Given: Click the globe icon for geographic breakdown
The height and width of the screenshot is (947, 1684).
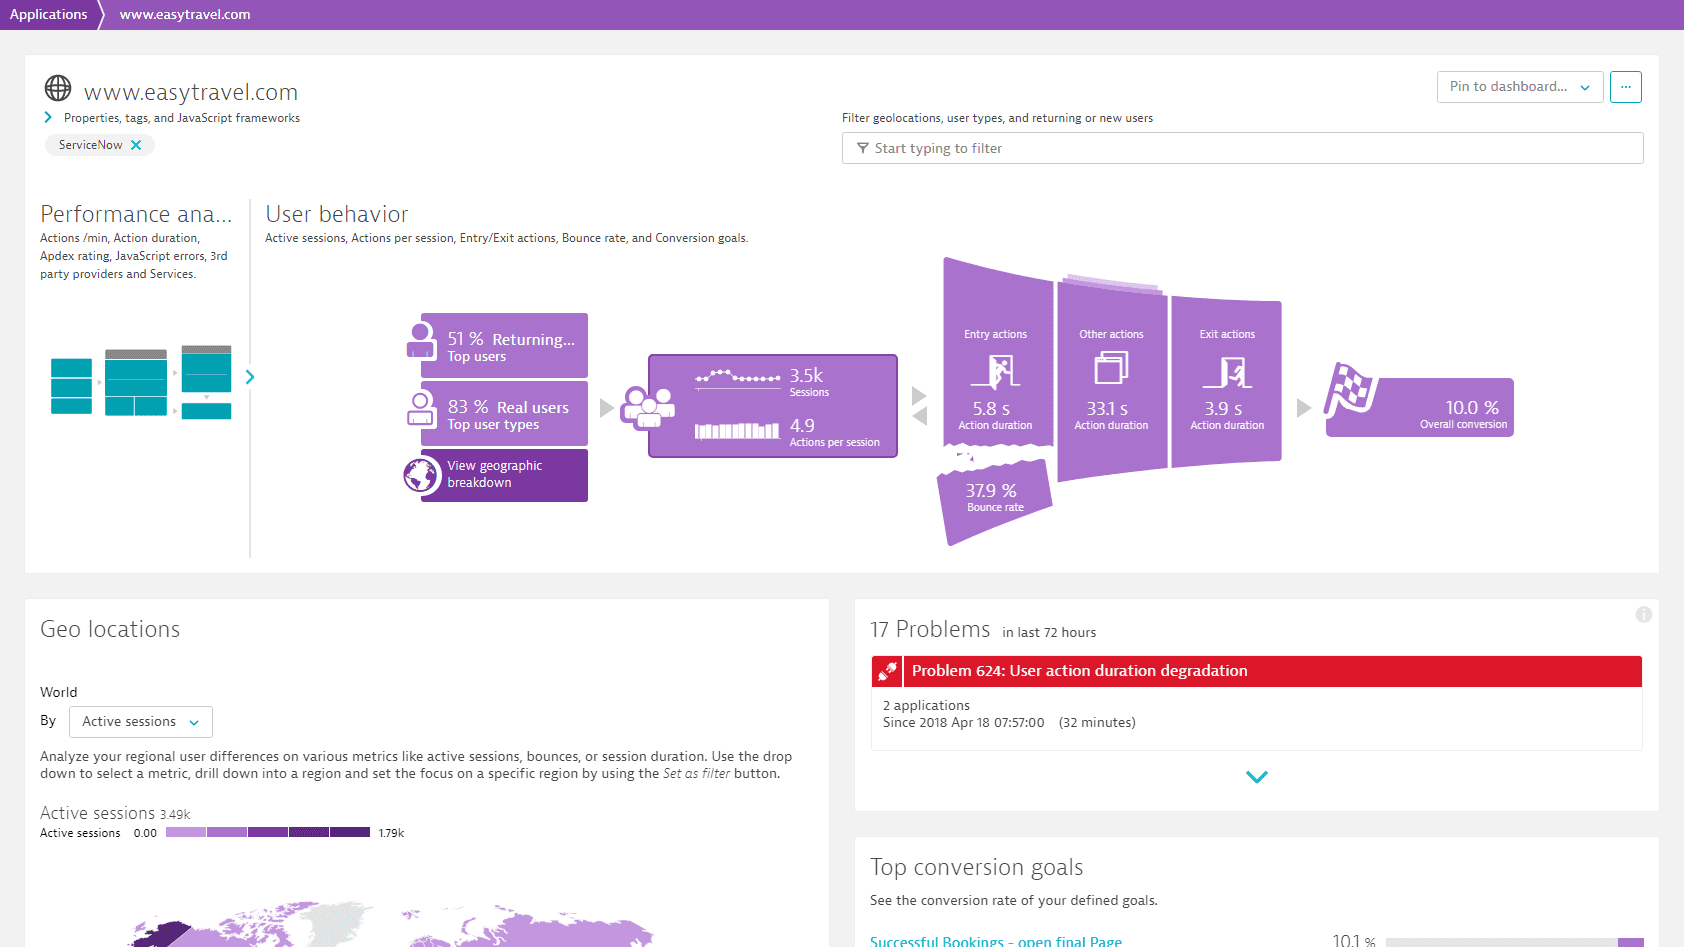Looking at the screenshot, I should tap(422, 475).
